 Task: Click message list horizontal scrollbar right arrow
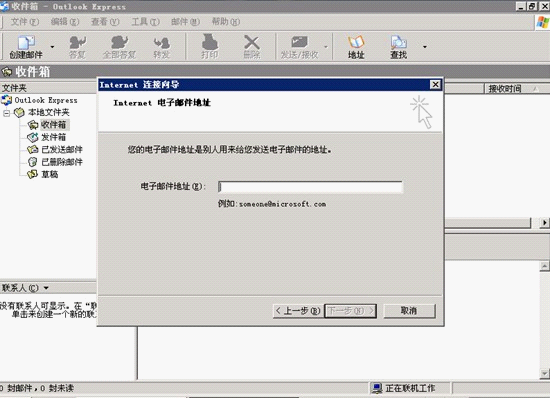[x=544, y=223]
